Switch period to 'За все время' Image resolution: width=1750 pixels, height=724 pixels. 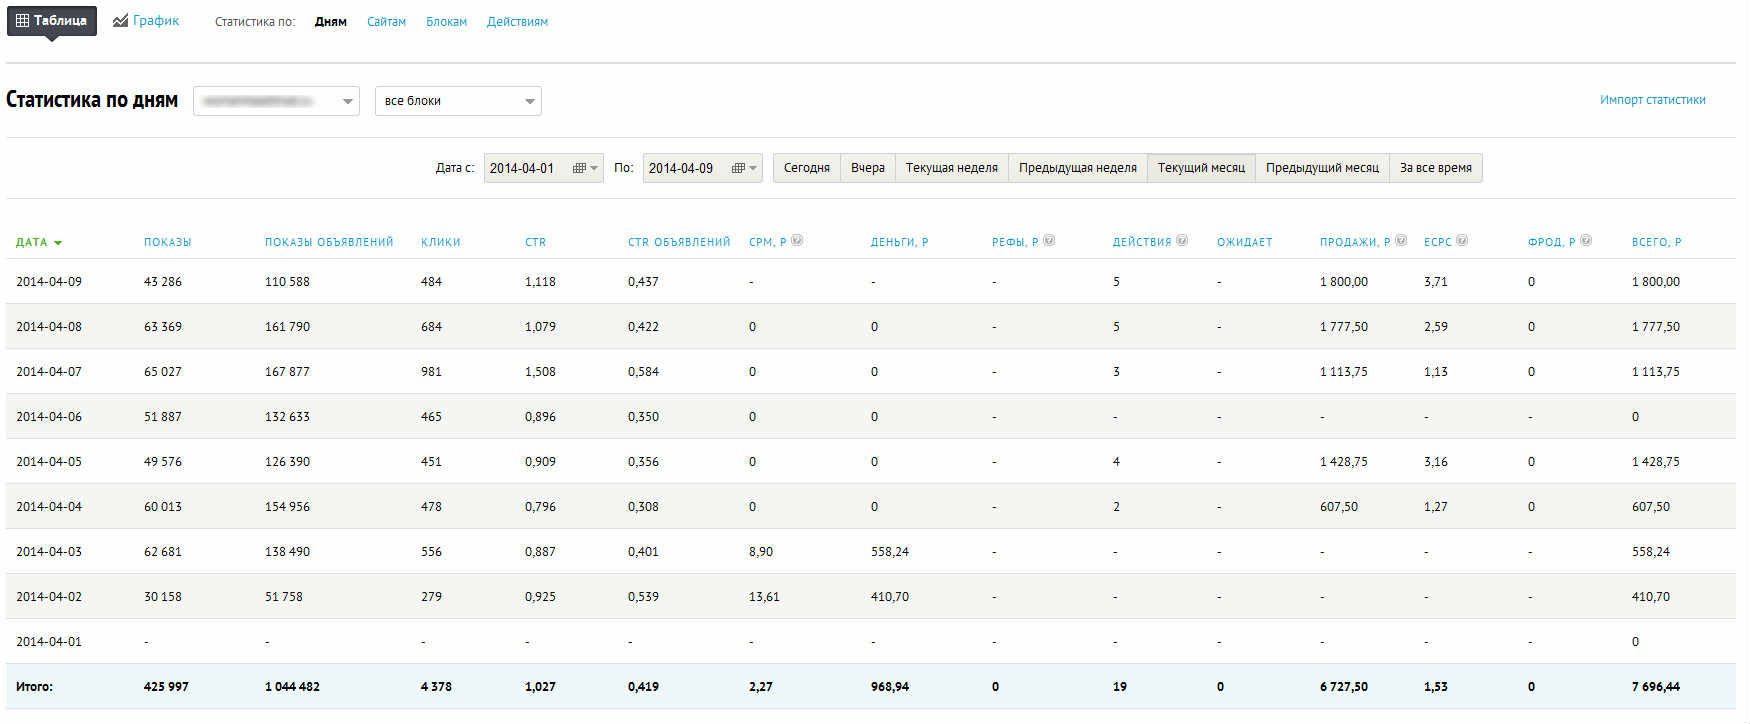tap(1435, 168)
